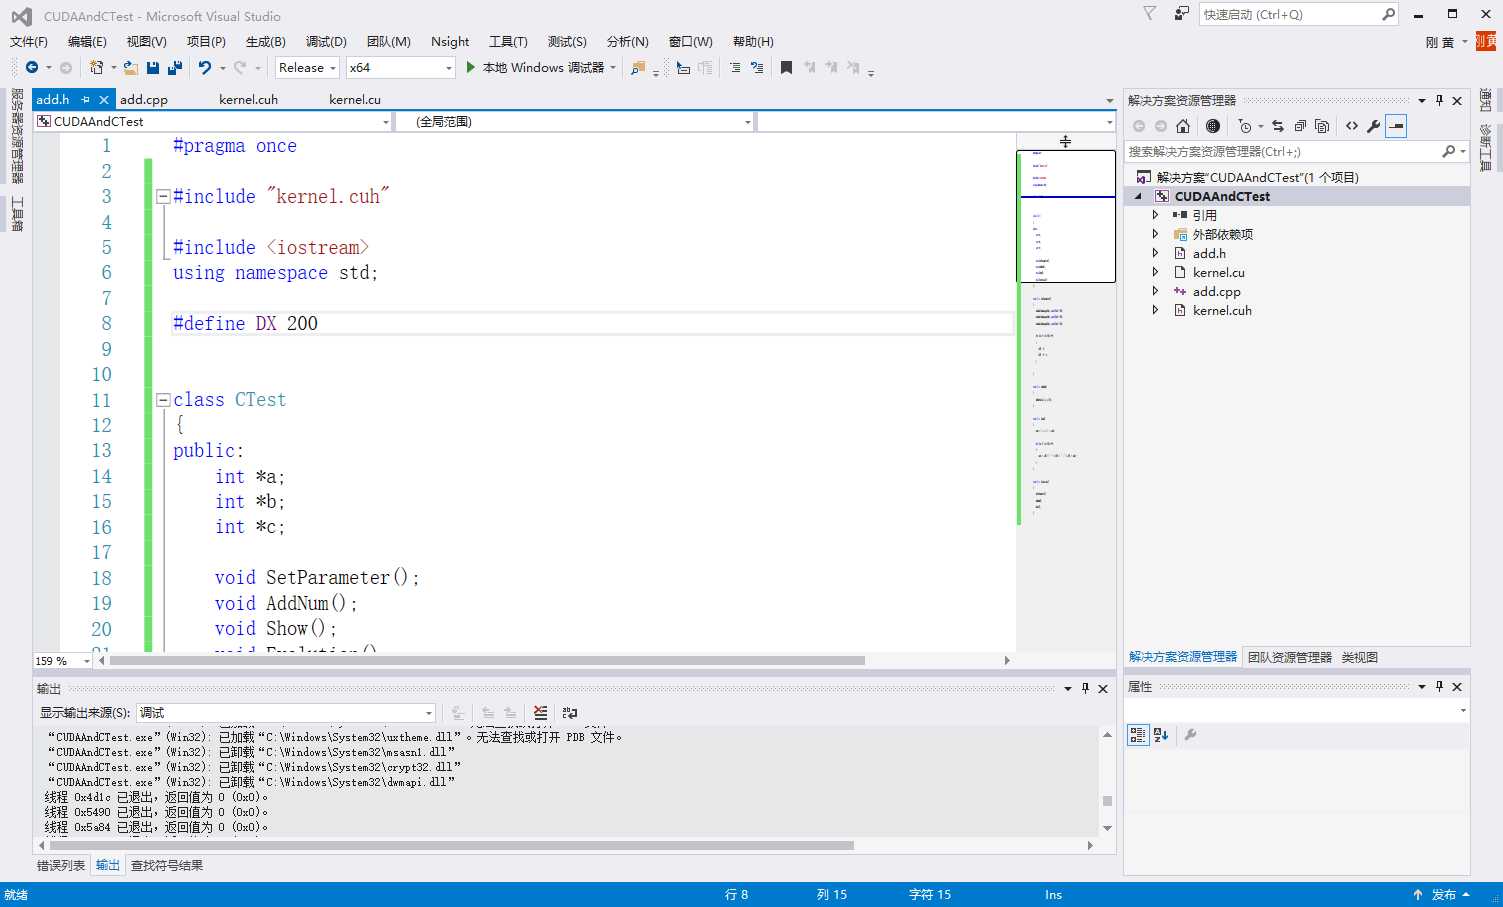
Task: Click the notifications filter flag icon
Action: (1150, 13)
